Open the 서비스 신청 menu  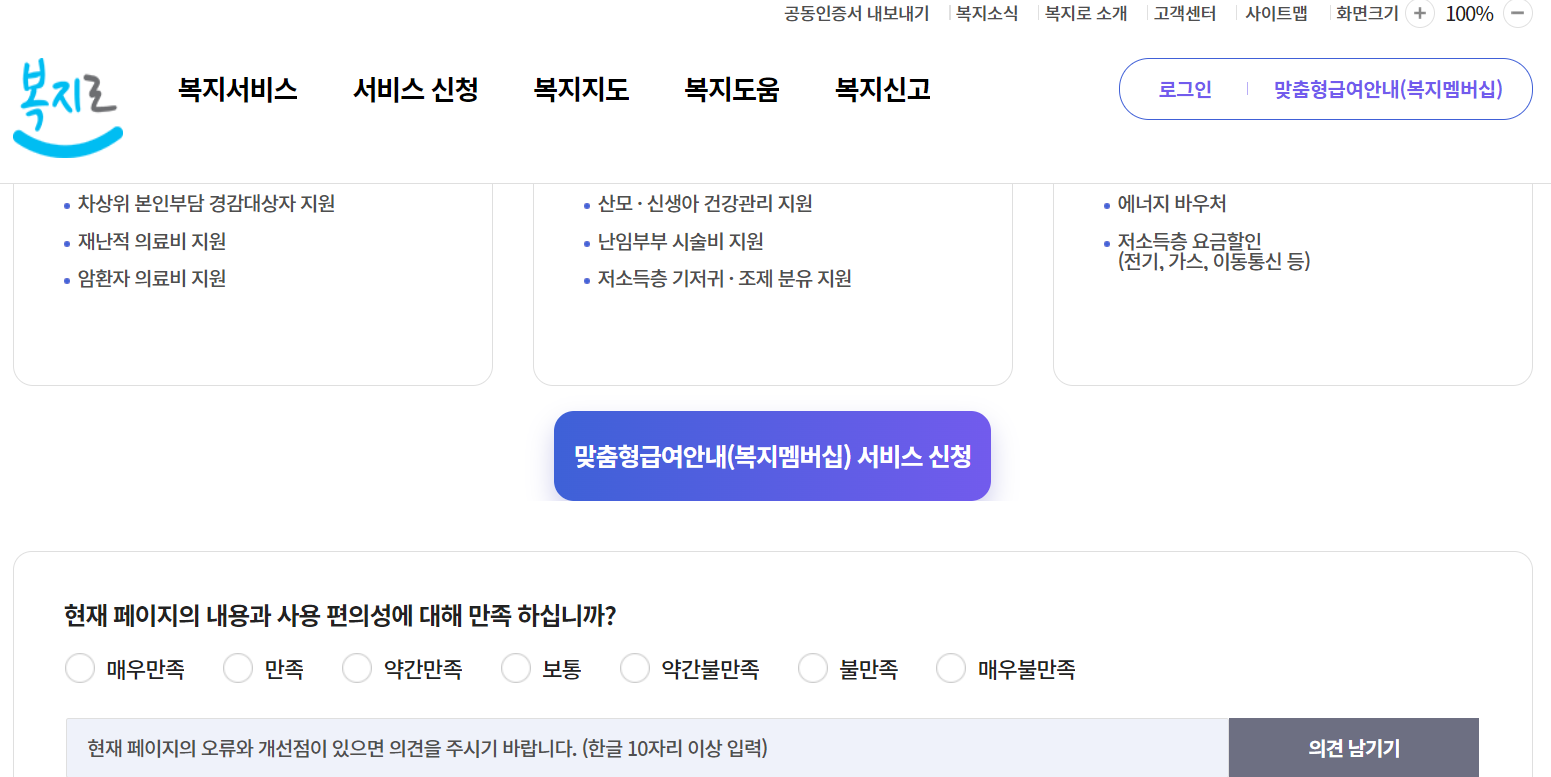pyautogui.click(x=416, y=89)
